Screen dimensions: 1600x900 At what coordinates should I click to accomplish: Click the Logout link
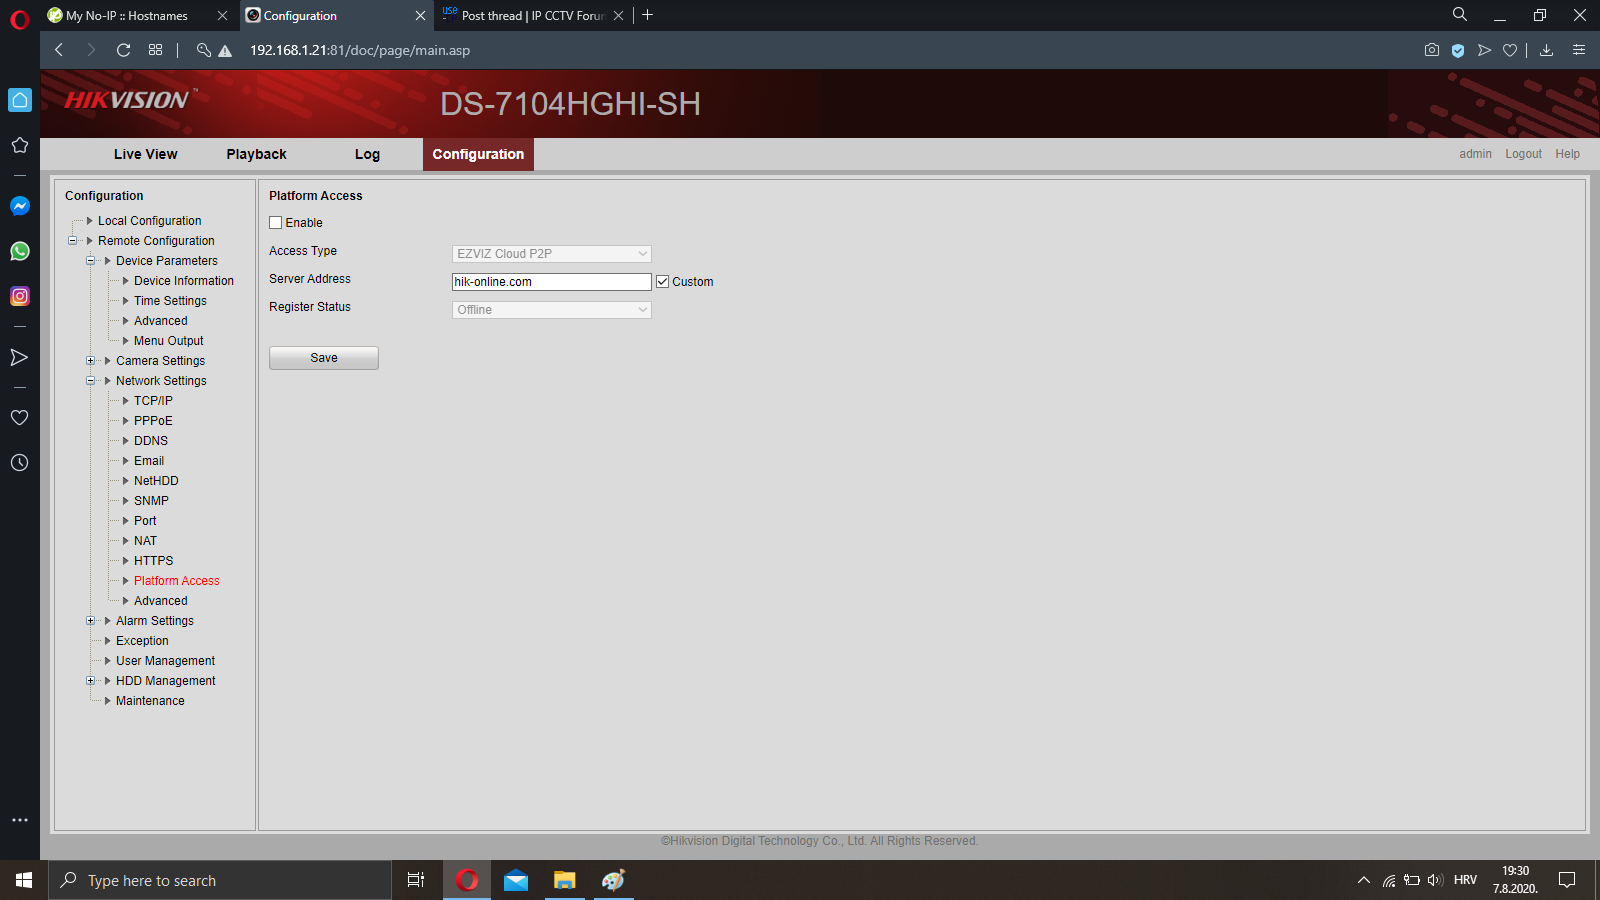point(1523,154)
